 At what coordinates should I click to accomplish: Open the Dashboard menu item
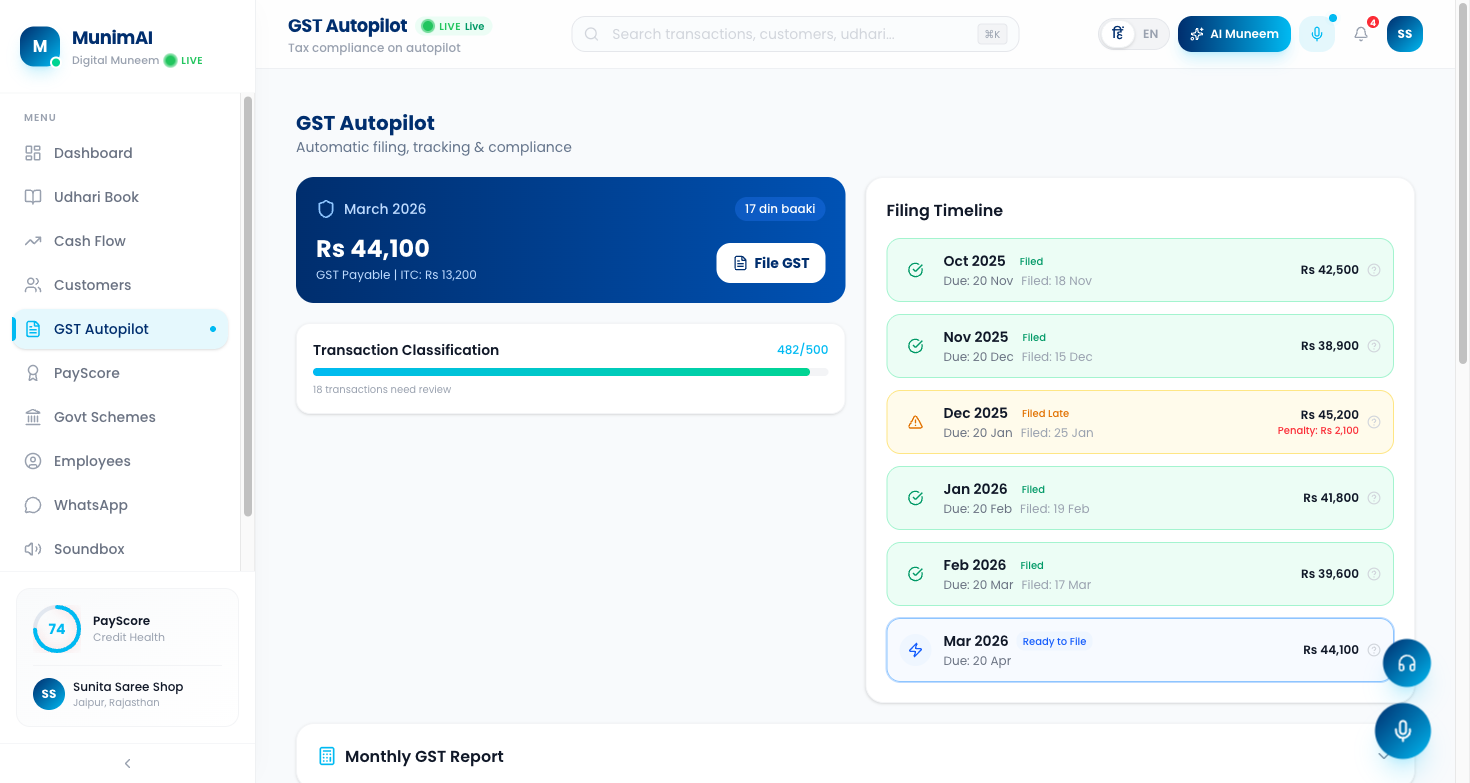coord(93,153)
